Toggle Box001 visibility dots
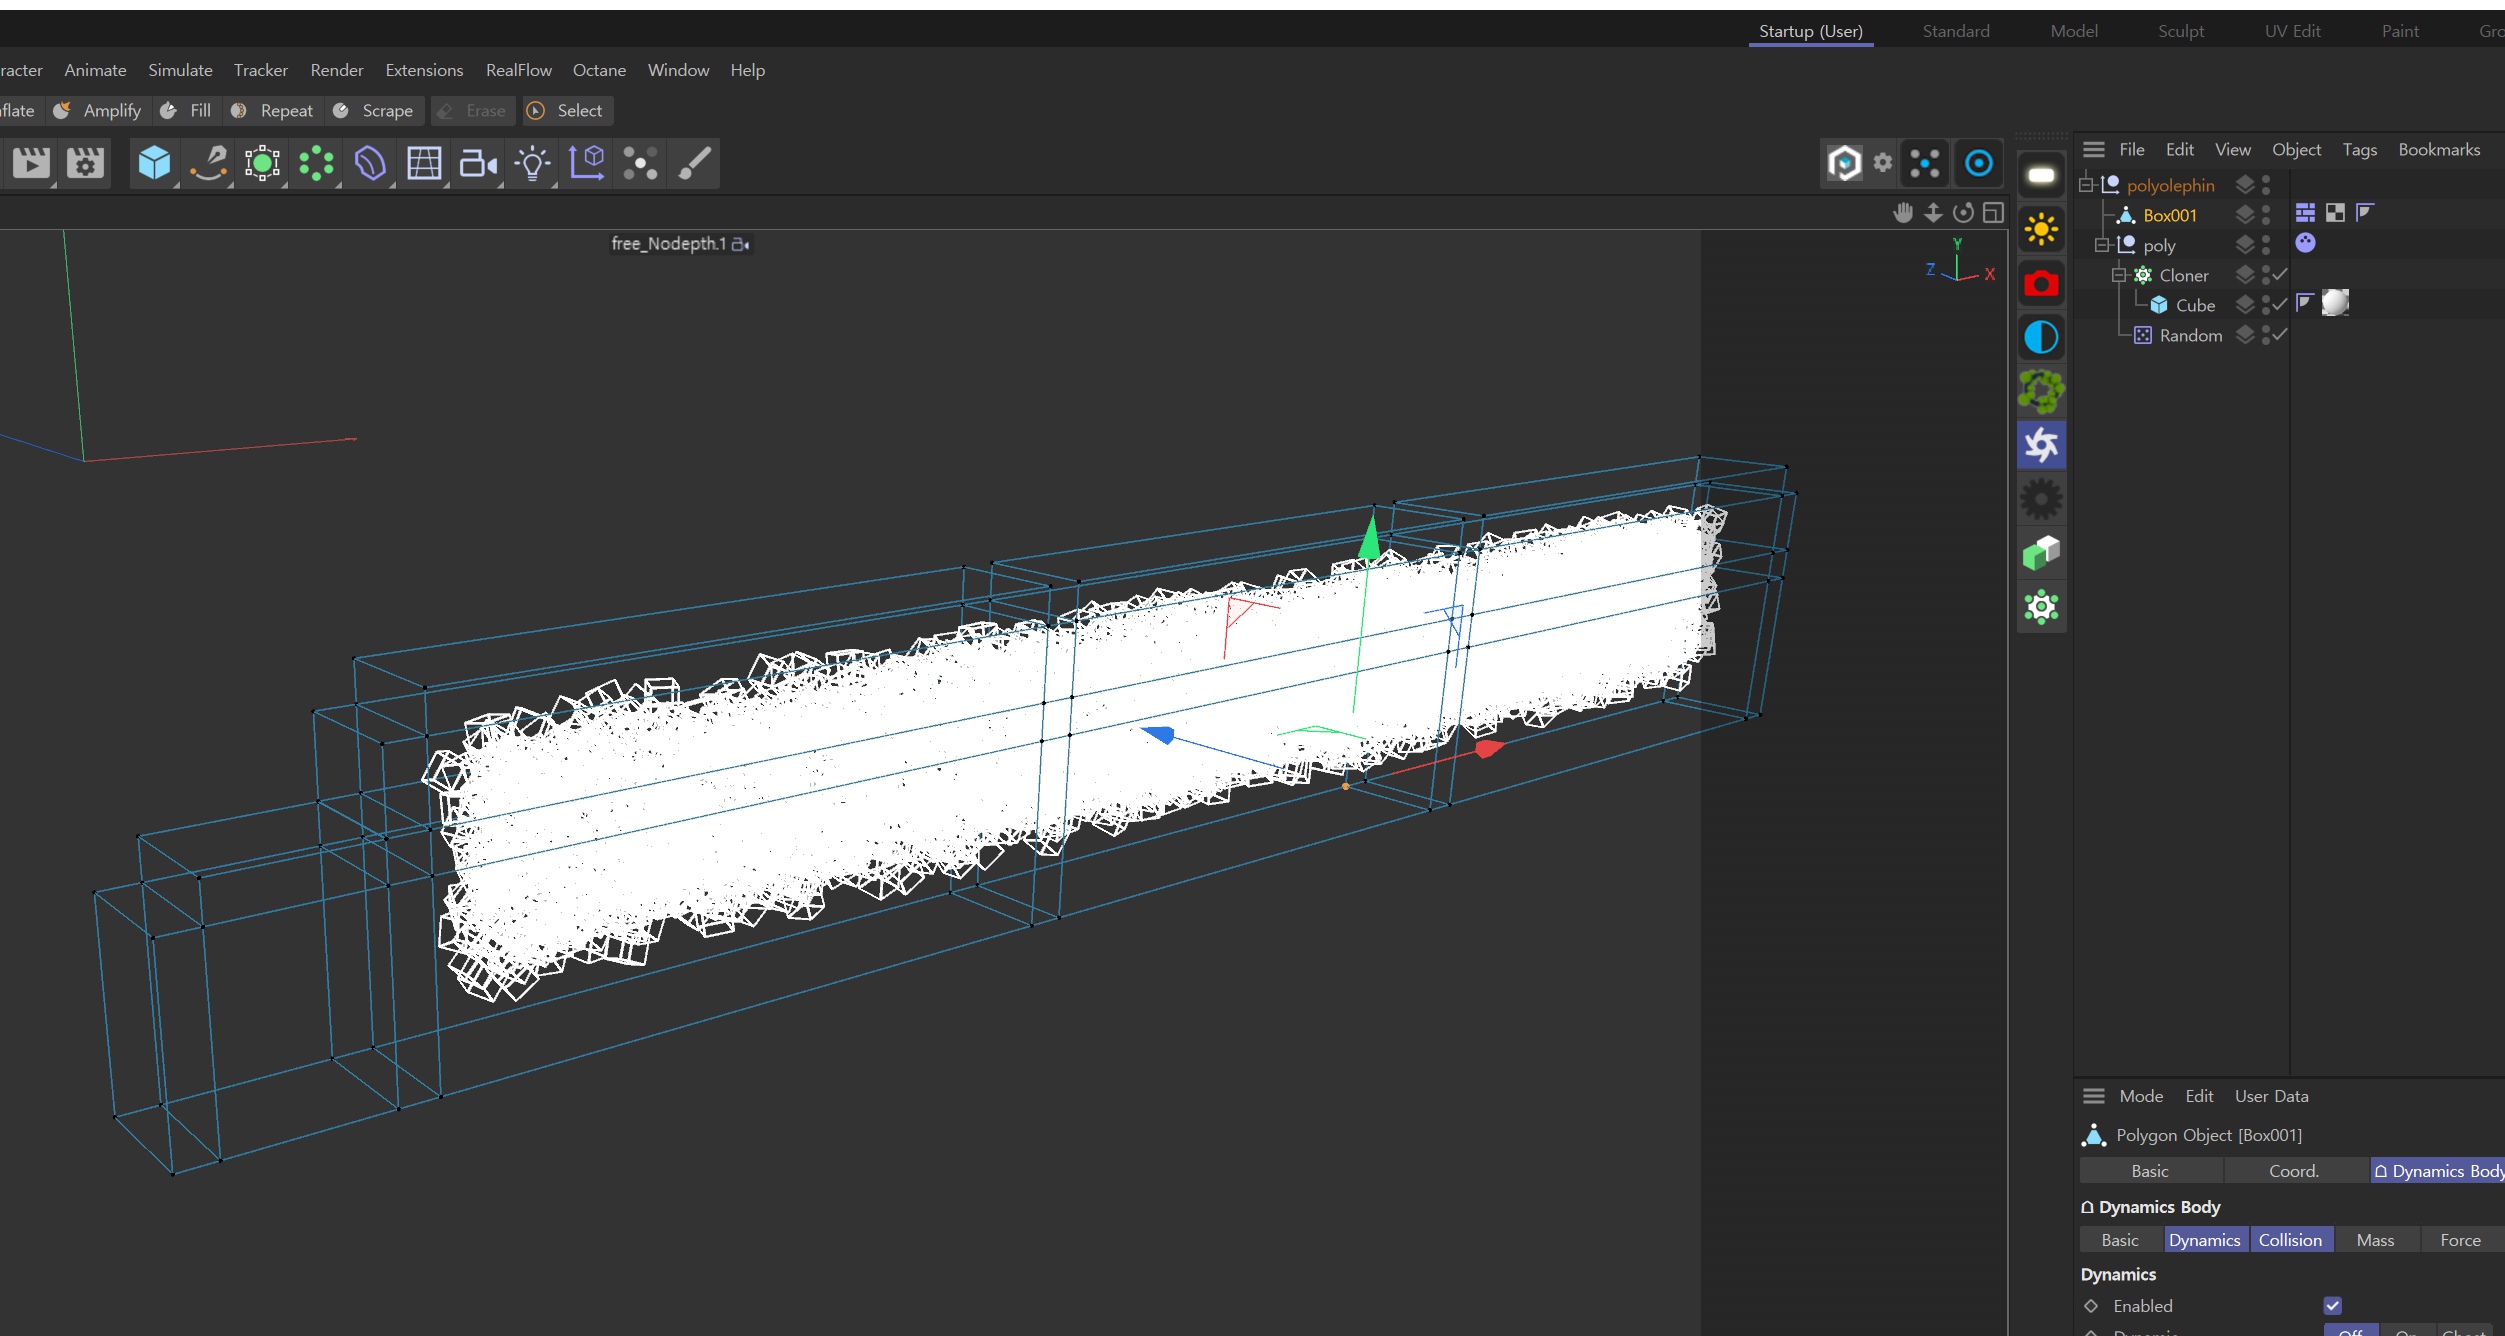 tap(2266, 215)
